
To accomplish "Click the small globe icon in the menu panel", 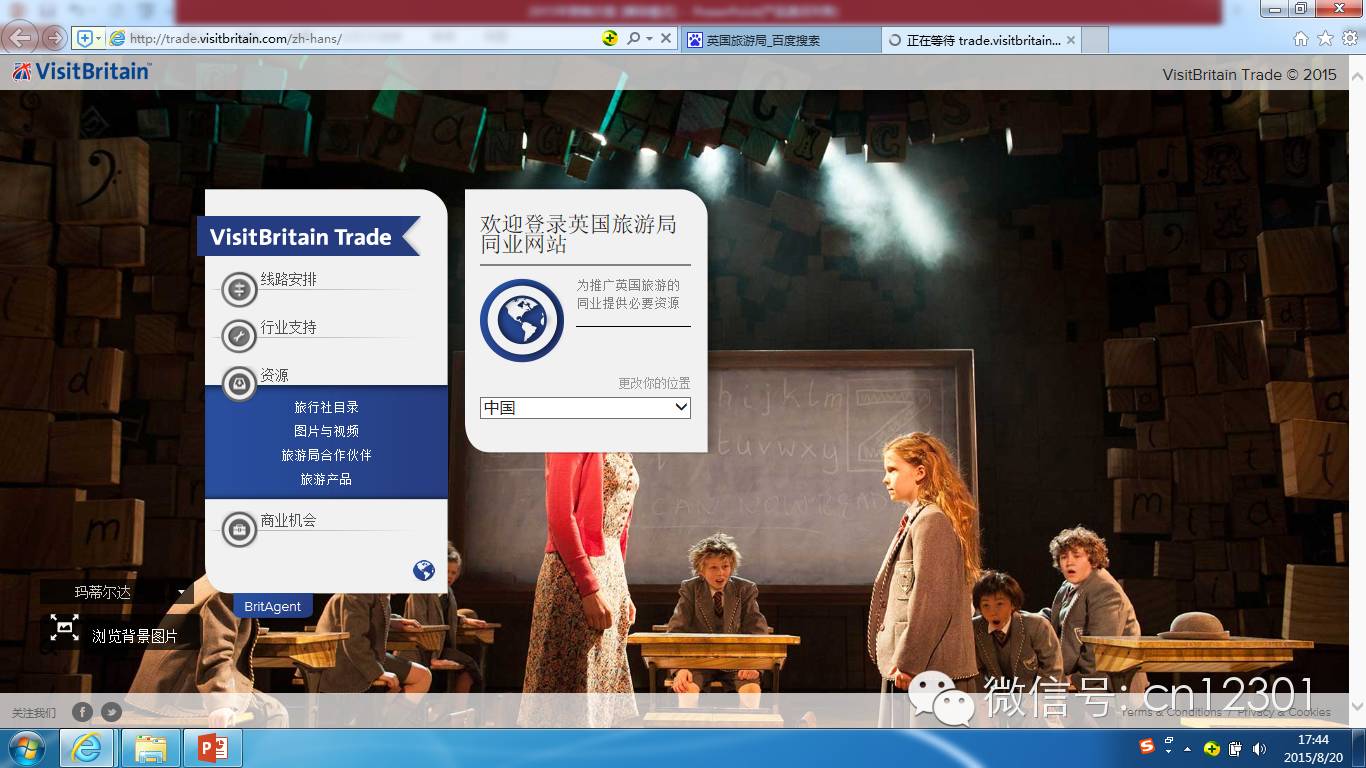I will point(424,570).
